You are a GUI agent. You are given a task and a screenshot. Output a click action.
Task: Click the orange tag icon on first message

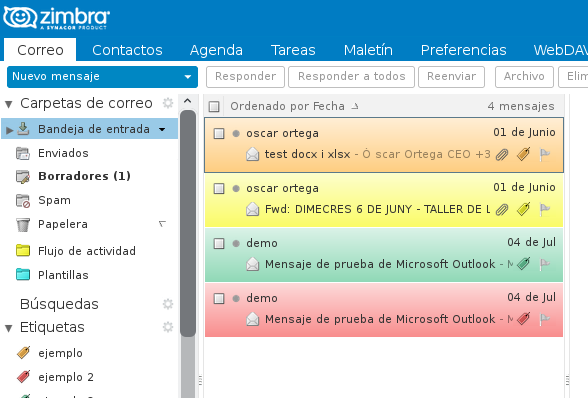pyautogui.click(x=523, y=154)
